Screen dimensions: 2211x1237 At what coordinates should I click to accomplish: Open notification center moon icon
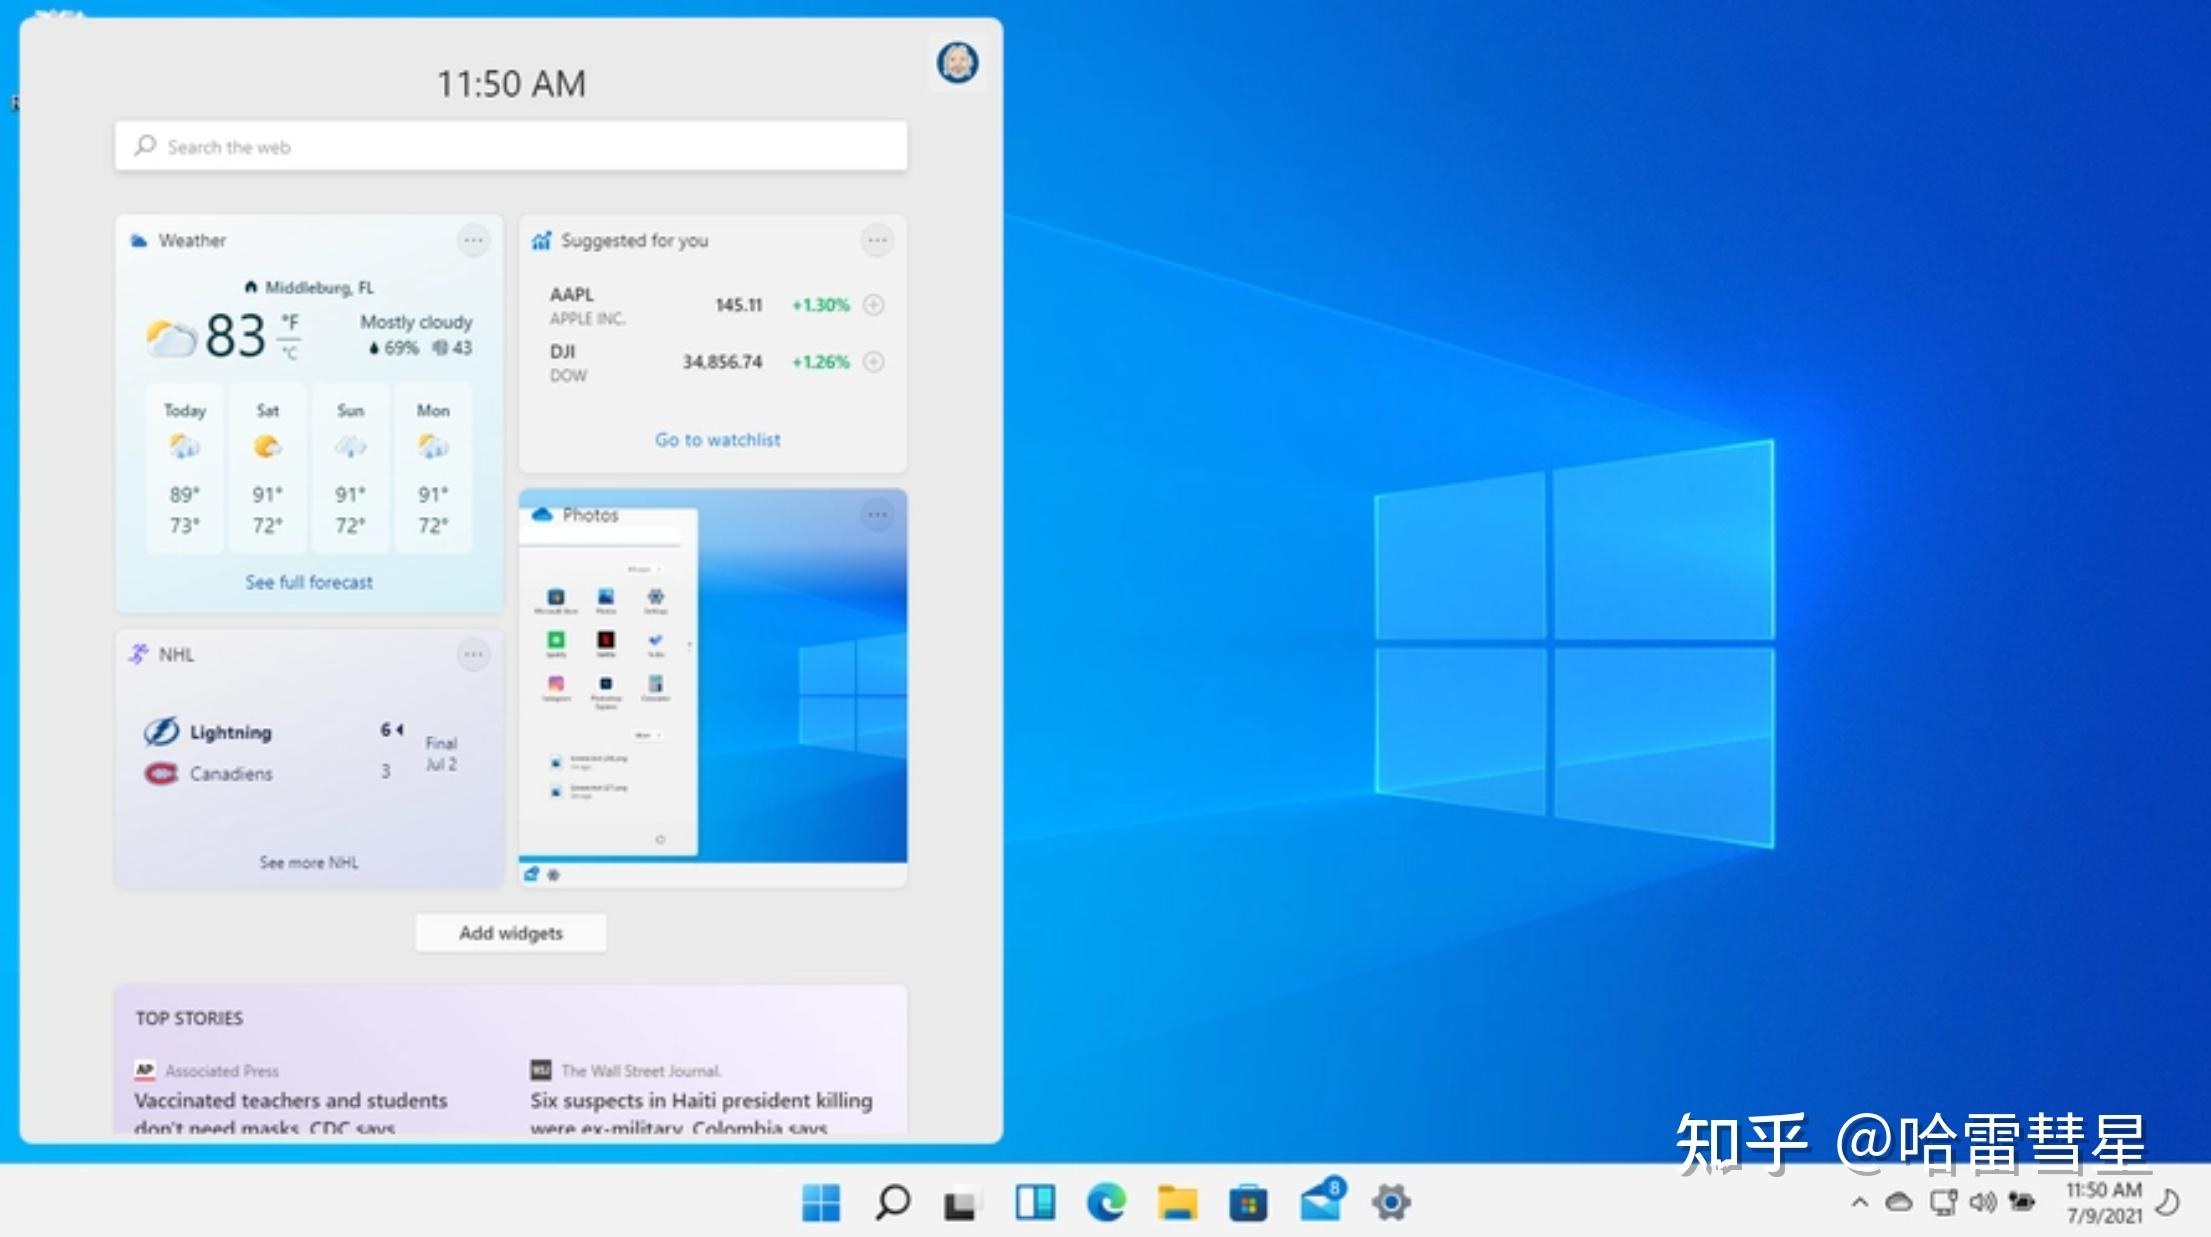click(2168, 1202)
